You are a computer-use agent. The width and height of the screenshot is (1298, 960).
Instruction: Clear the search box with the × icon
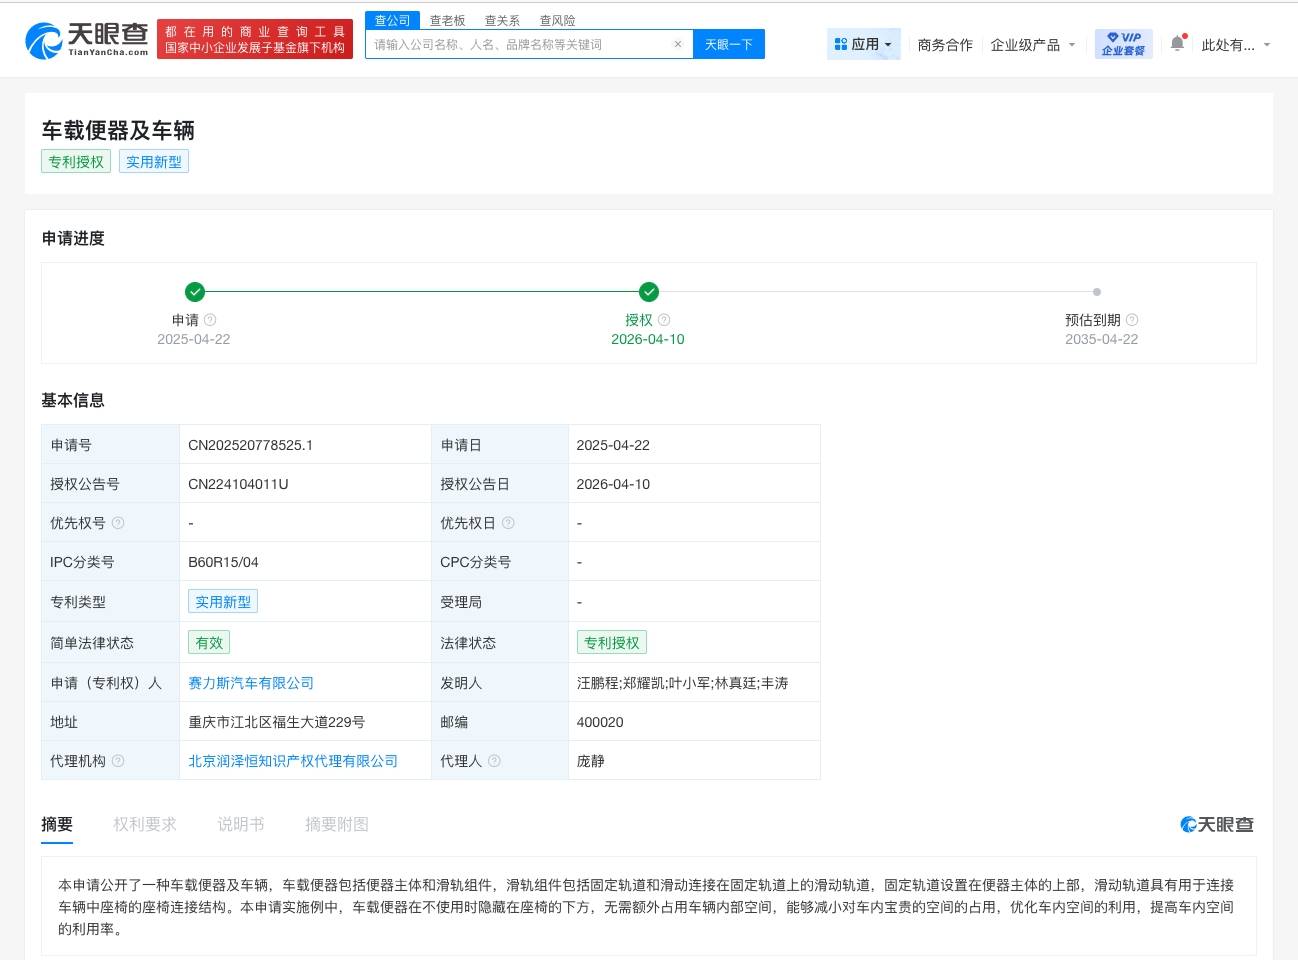(678, 44)
